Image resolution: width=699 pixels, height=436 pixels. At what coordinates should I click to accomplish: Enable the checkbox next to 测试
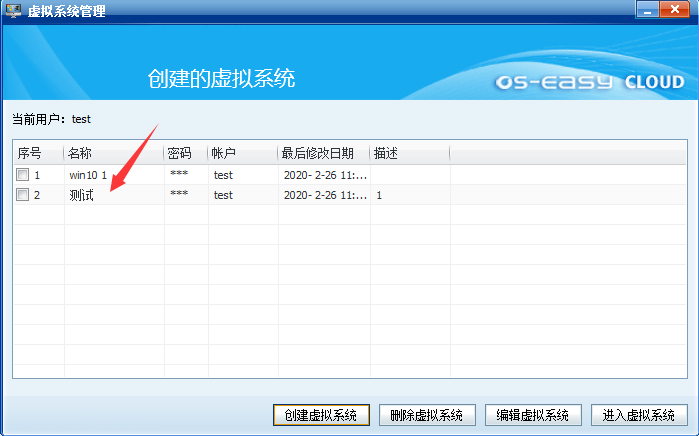[23, 195]
